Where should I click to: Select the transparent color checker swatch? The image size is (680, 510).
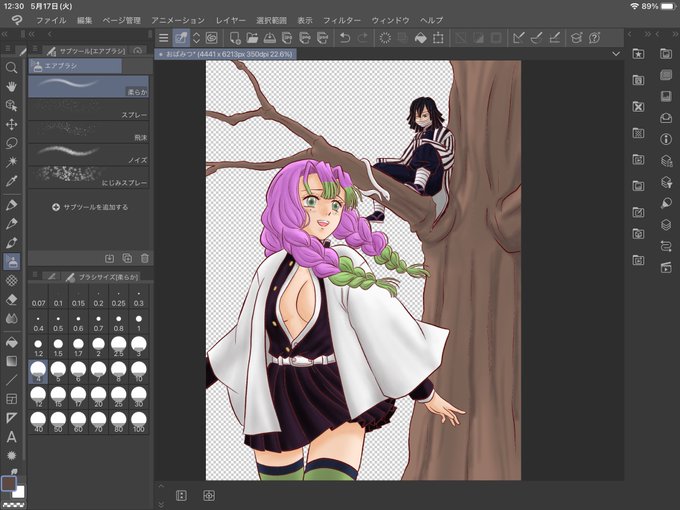point(13,504)
